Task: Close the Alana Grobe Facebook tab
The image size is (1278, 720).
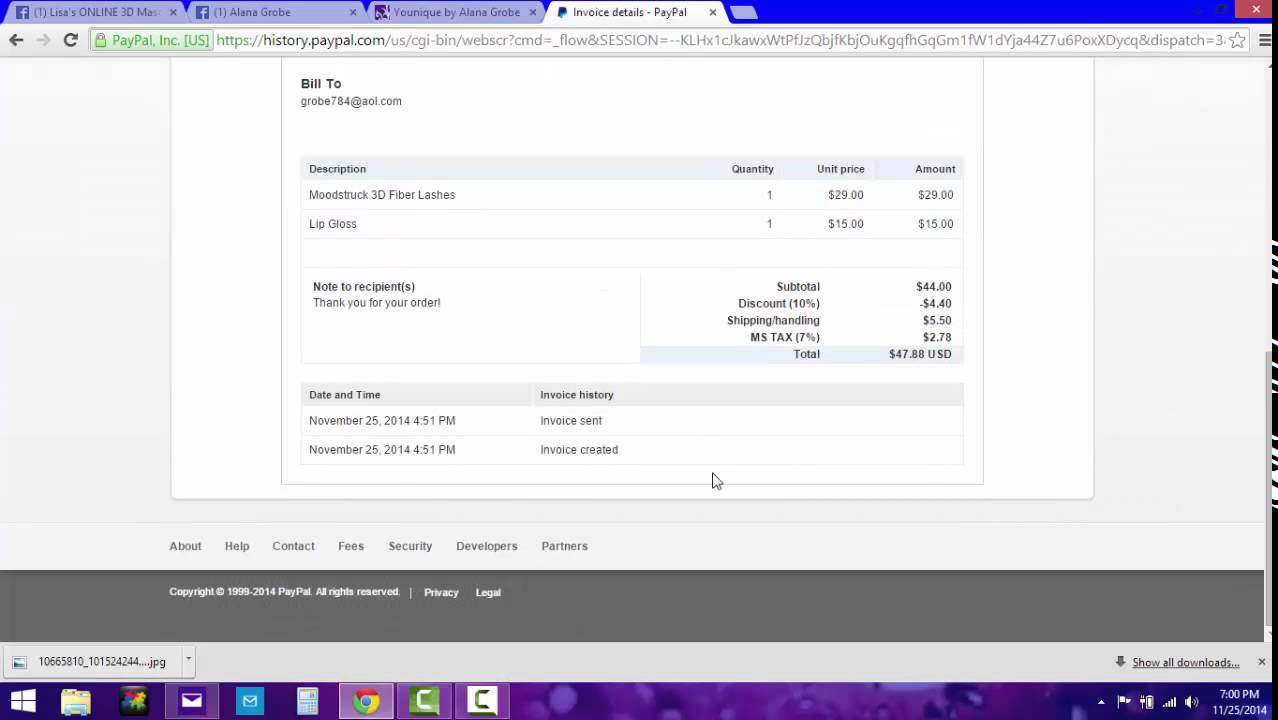Action: click(353, 12)
